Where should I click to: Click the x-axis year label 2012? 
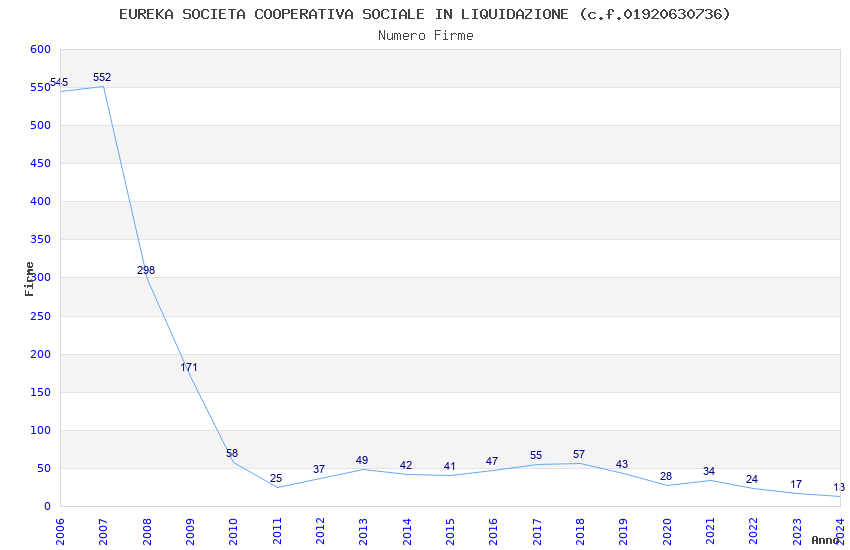[320, 531]
